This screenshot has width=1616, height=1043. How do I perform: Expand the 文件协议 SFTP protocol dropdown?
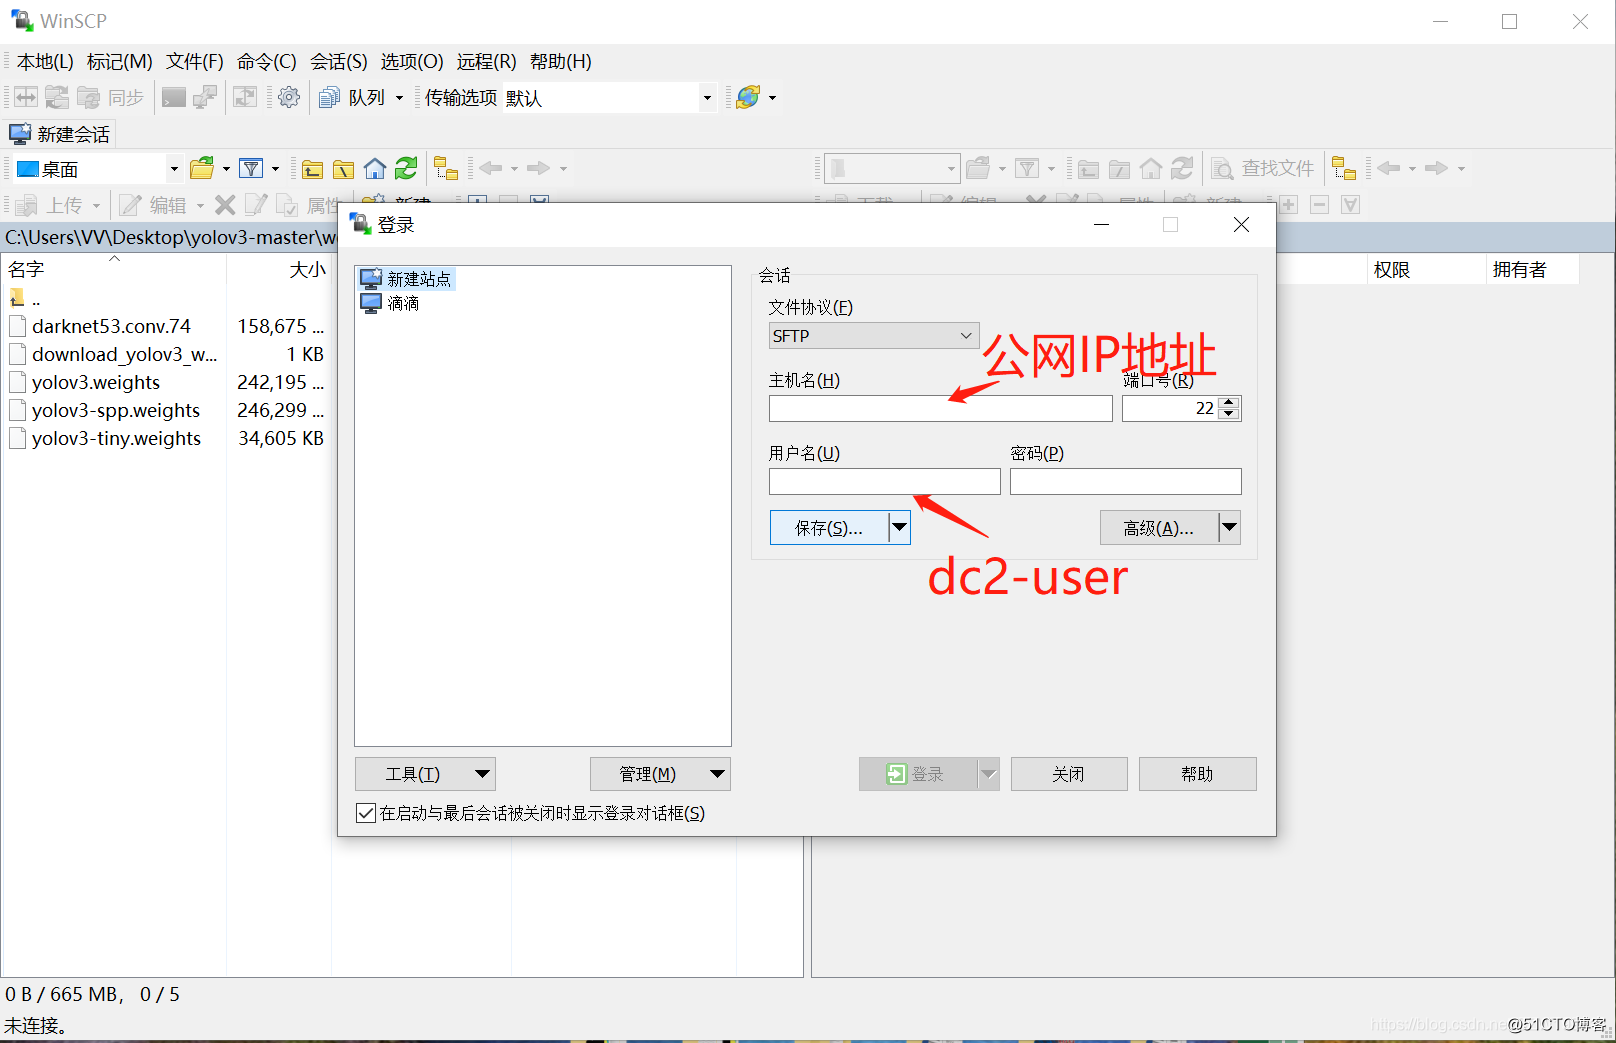click(966, 336)
